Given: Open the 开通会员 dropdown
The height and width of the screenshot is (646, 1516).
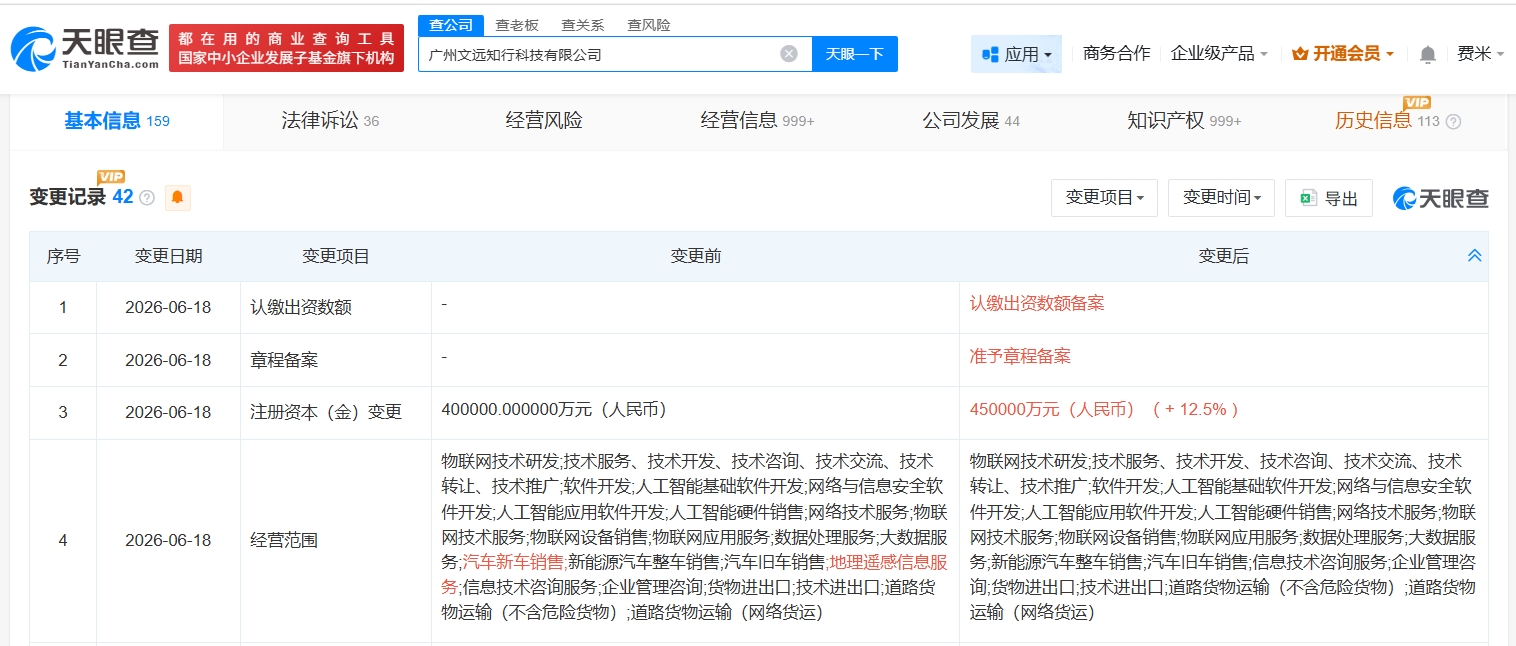Looking at the screenshot, I should (x=1343, y=54).
